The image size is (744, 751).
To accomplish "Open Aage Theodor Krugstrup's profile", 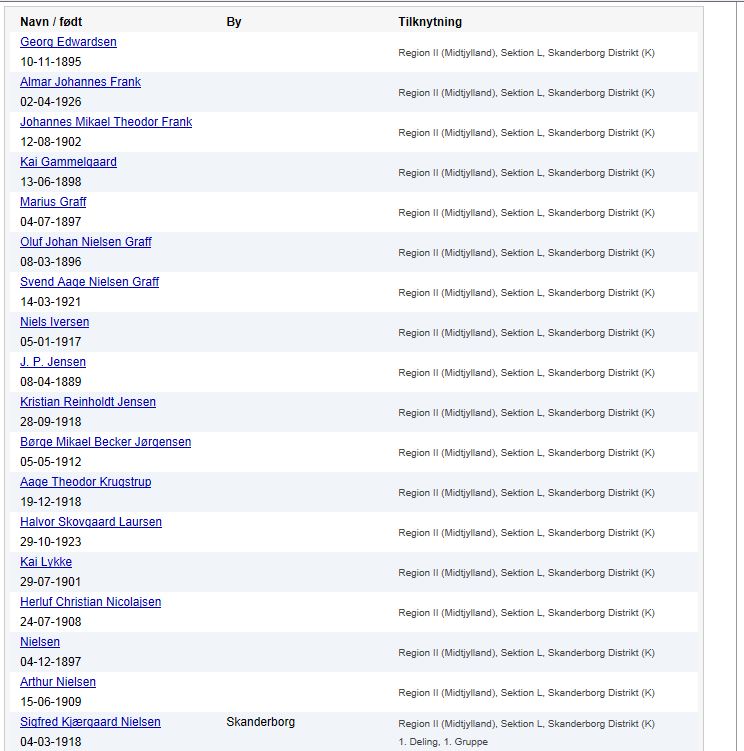I will click(85, 482).
